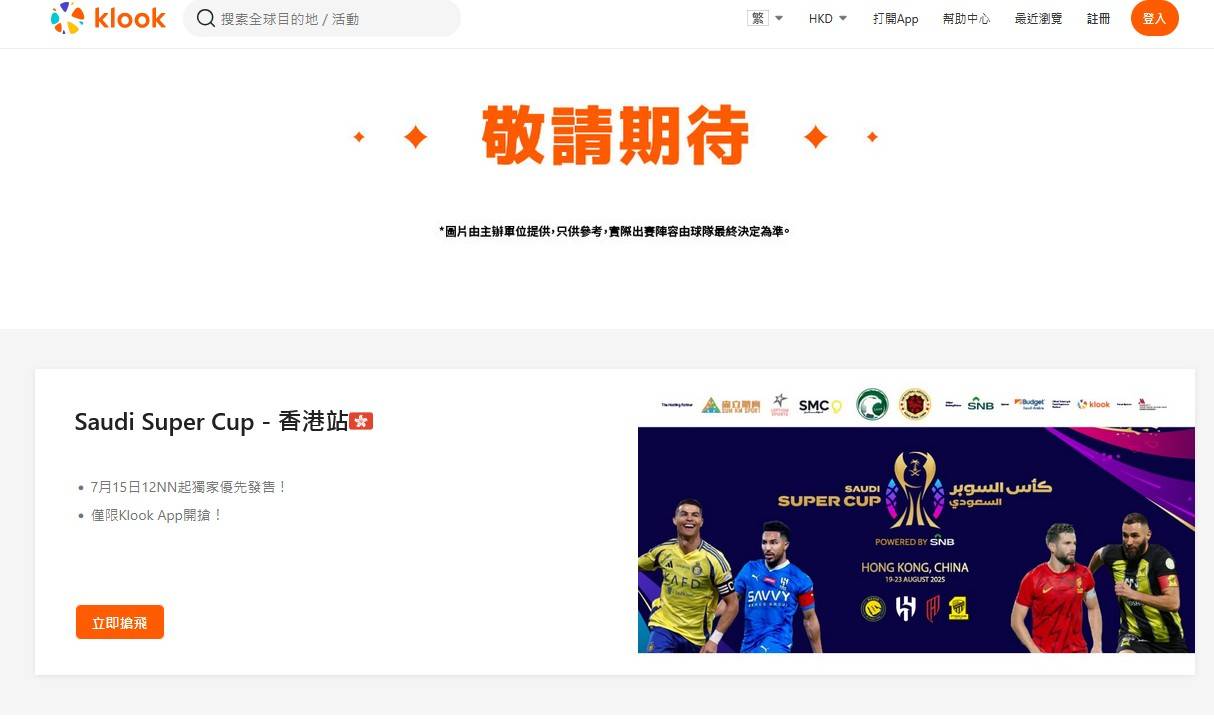This screenshot has height=721, width=1214.
Task: Open the 繁 language dropdown
Action: 765,18
